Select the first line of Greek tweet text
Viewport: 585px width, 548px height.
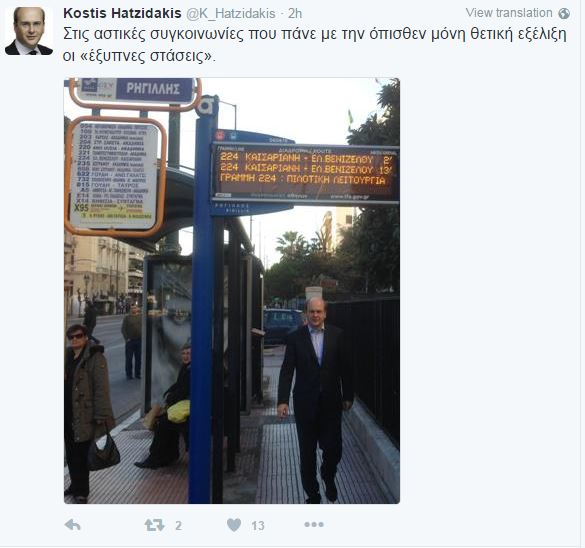click(x=315, y=34)
